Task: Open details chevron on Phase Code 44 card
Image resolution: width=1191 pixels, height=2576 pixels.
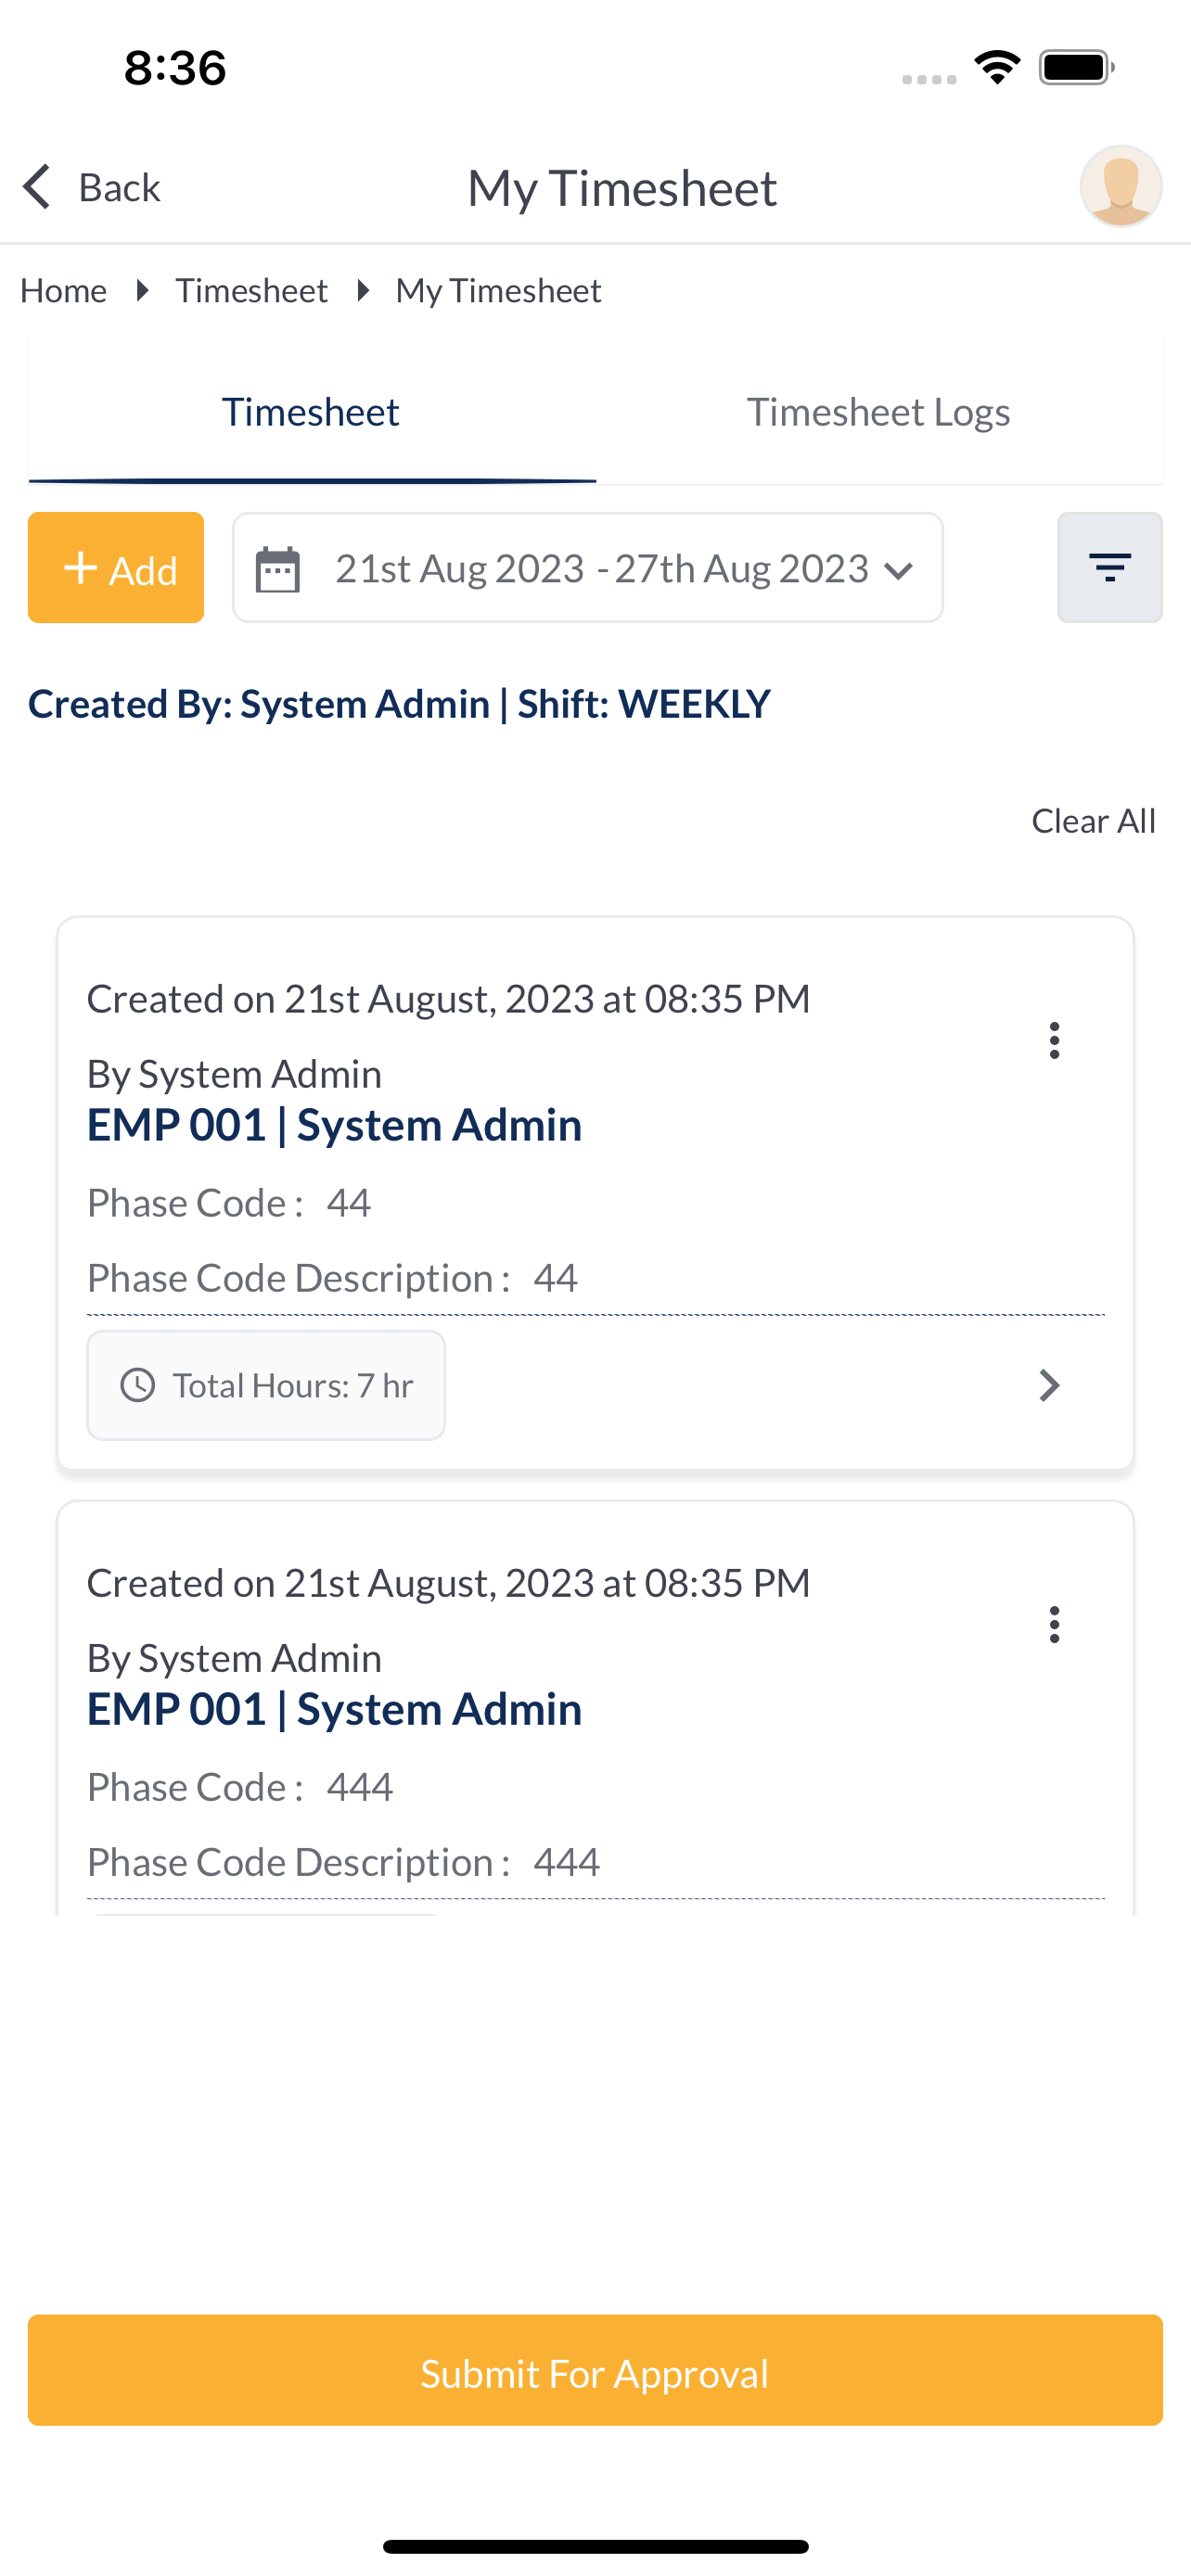Action: 1049,1385
